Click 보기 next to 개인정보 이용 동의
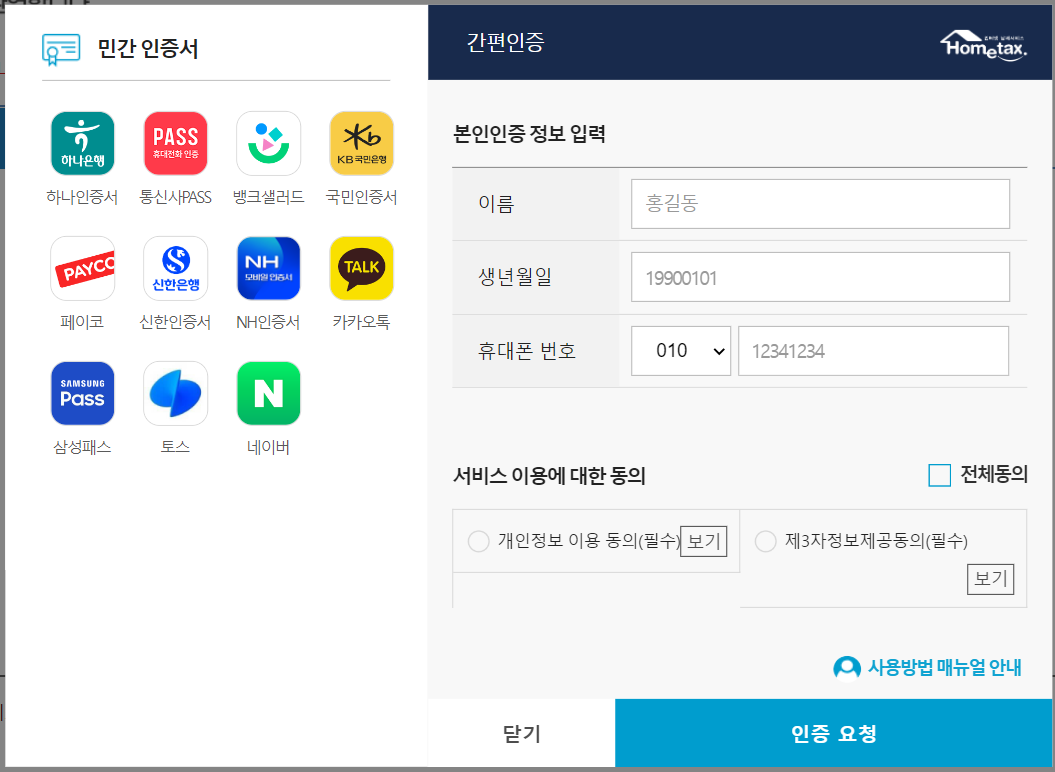The width and height of the screenshot is (1055, 772). click(x=704, y=541)
